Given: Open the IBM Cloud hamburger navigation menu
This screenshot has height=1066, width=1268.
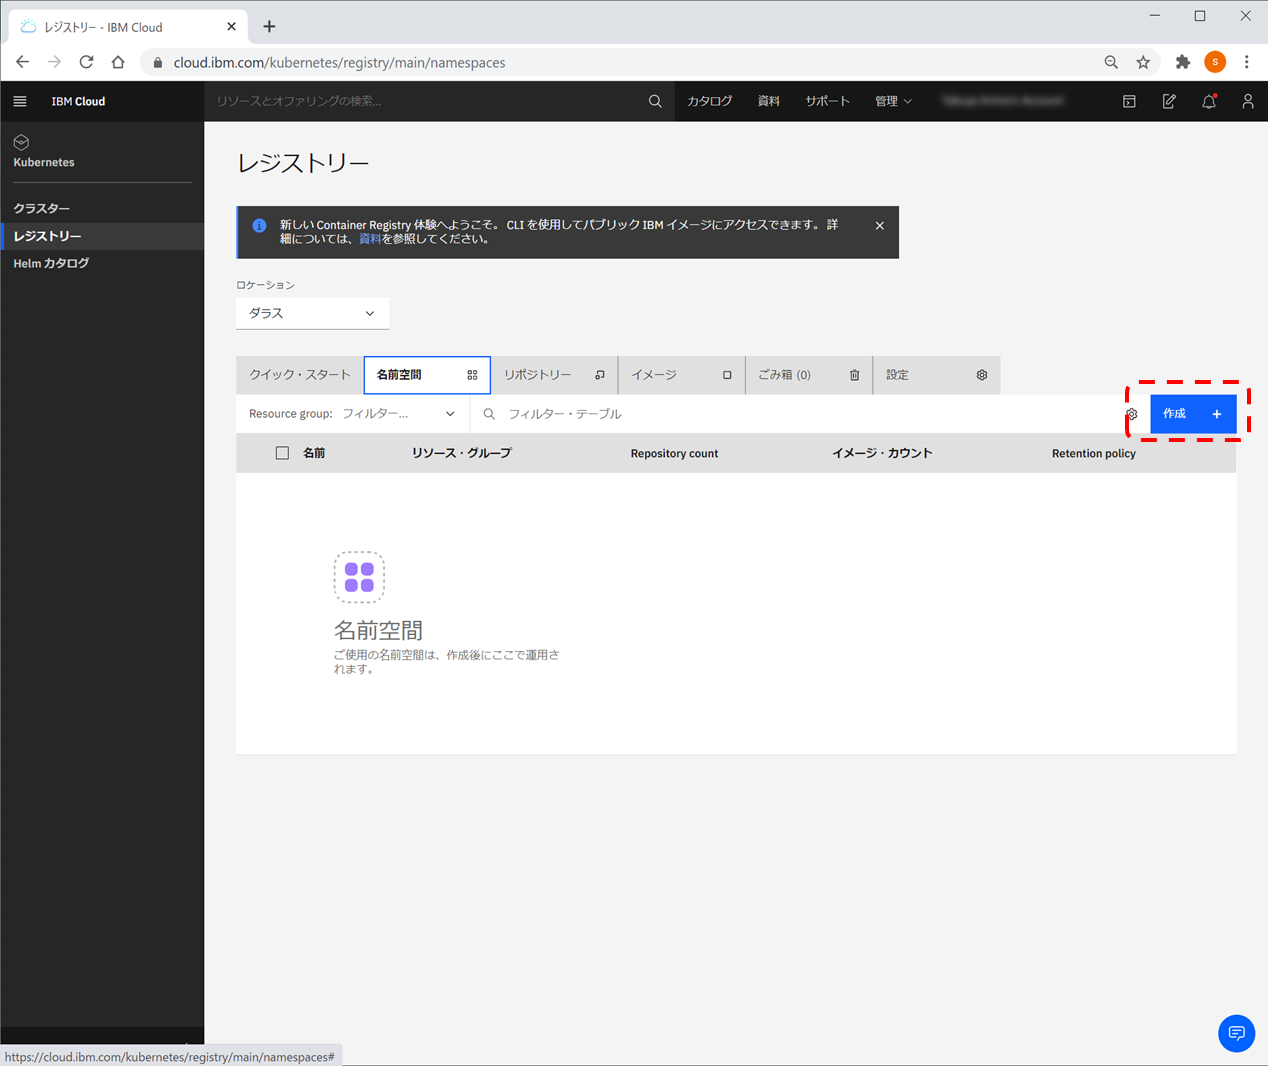Looking at the screenshot, I should click(x=20, y=101).
